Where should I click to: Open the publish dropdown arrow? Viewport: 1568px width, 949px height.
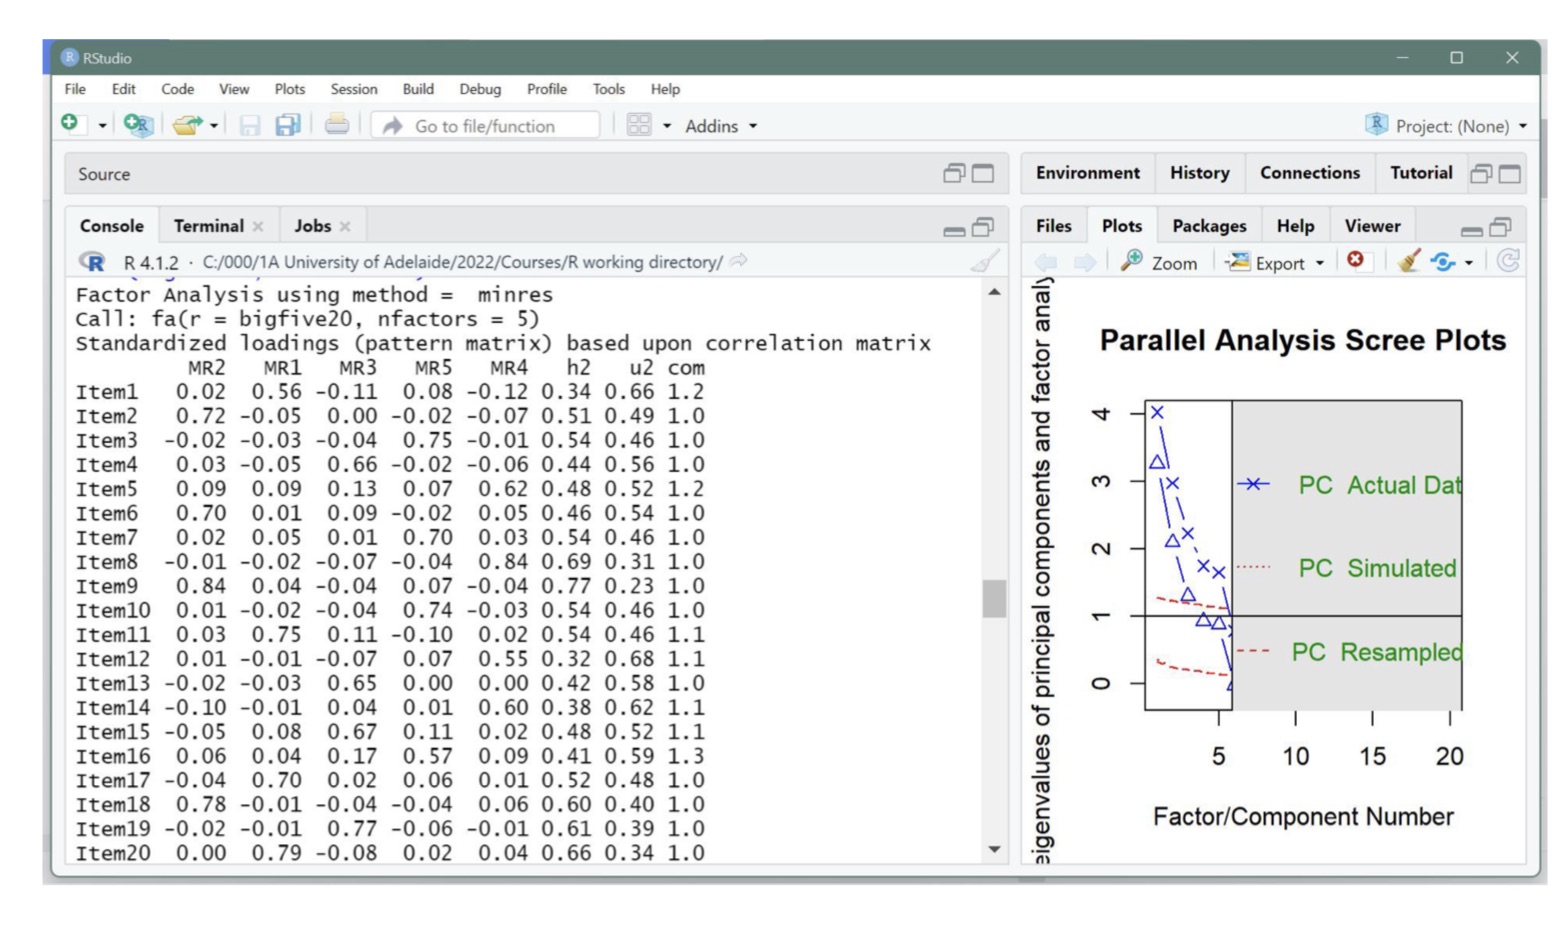[1468, 263]
